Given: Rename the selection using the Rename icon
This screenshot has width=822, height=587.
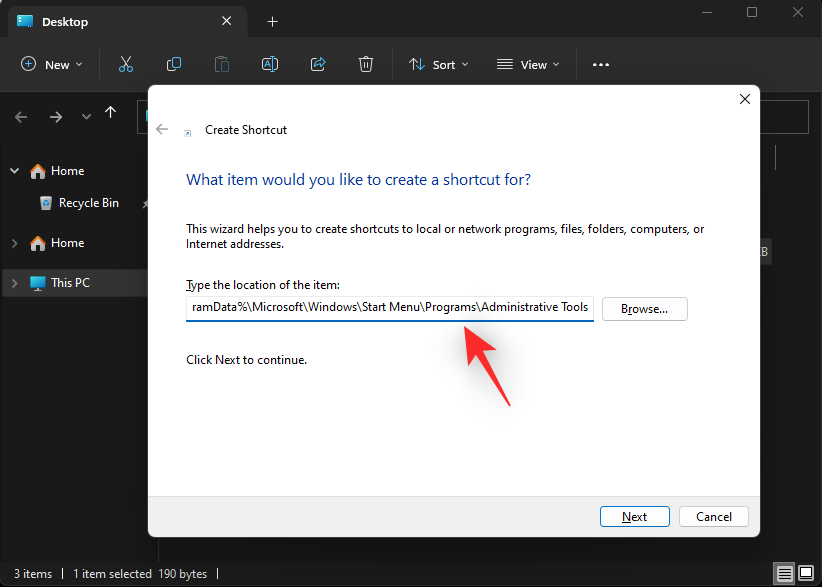Looking at the screenshot, I should tap(269, 64).
